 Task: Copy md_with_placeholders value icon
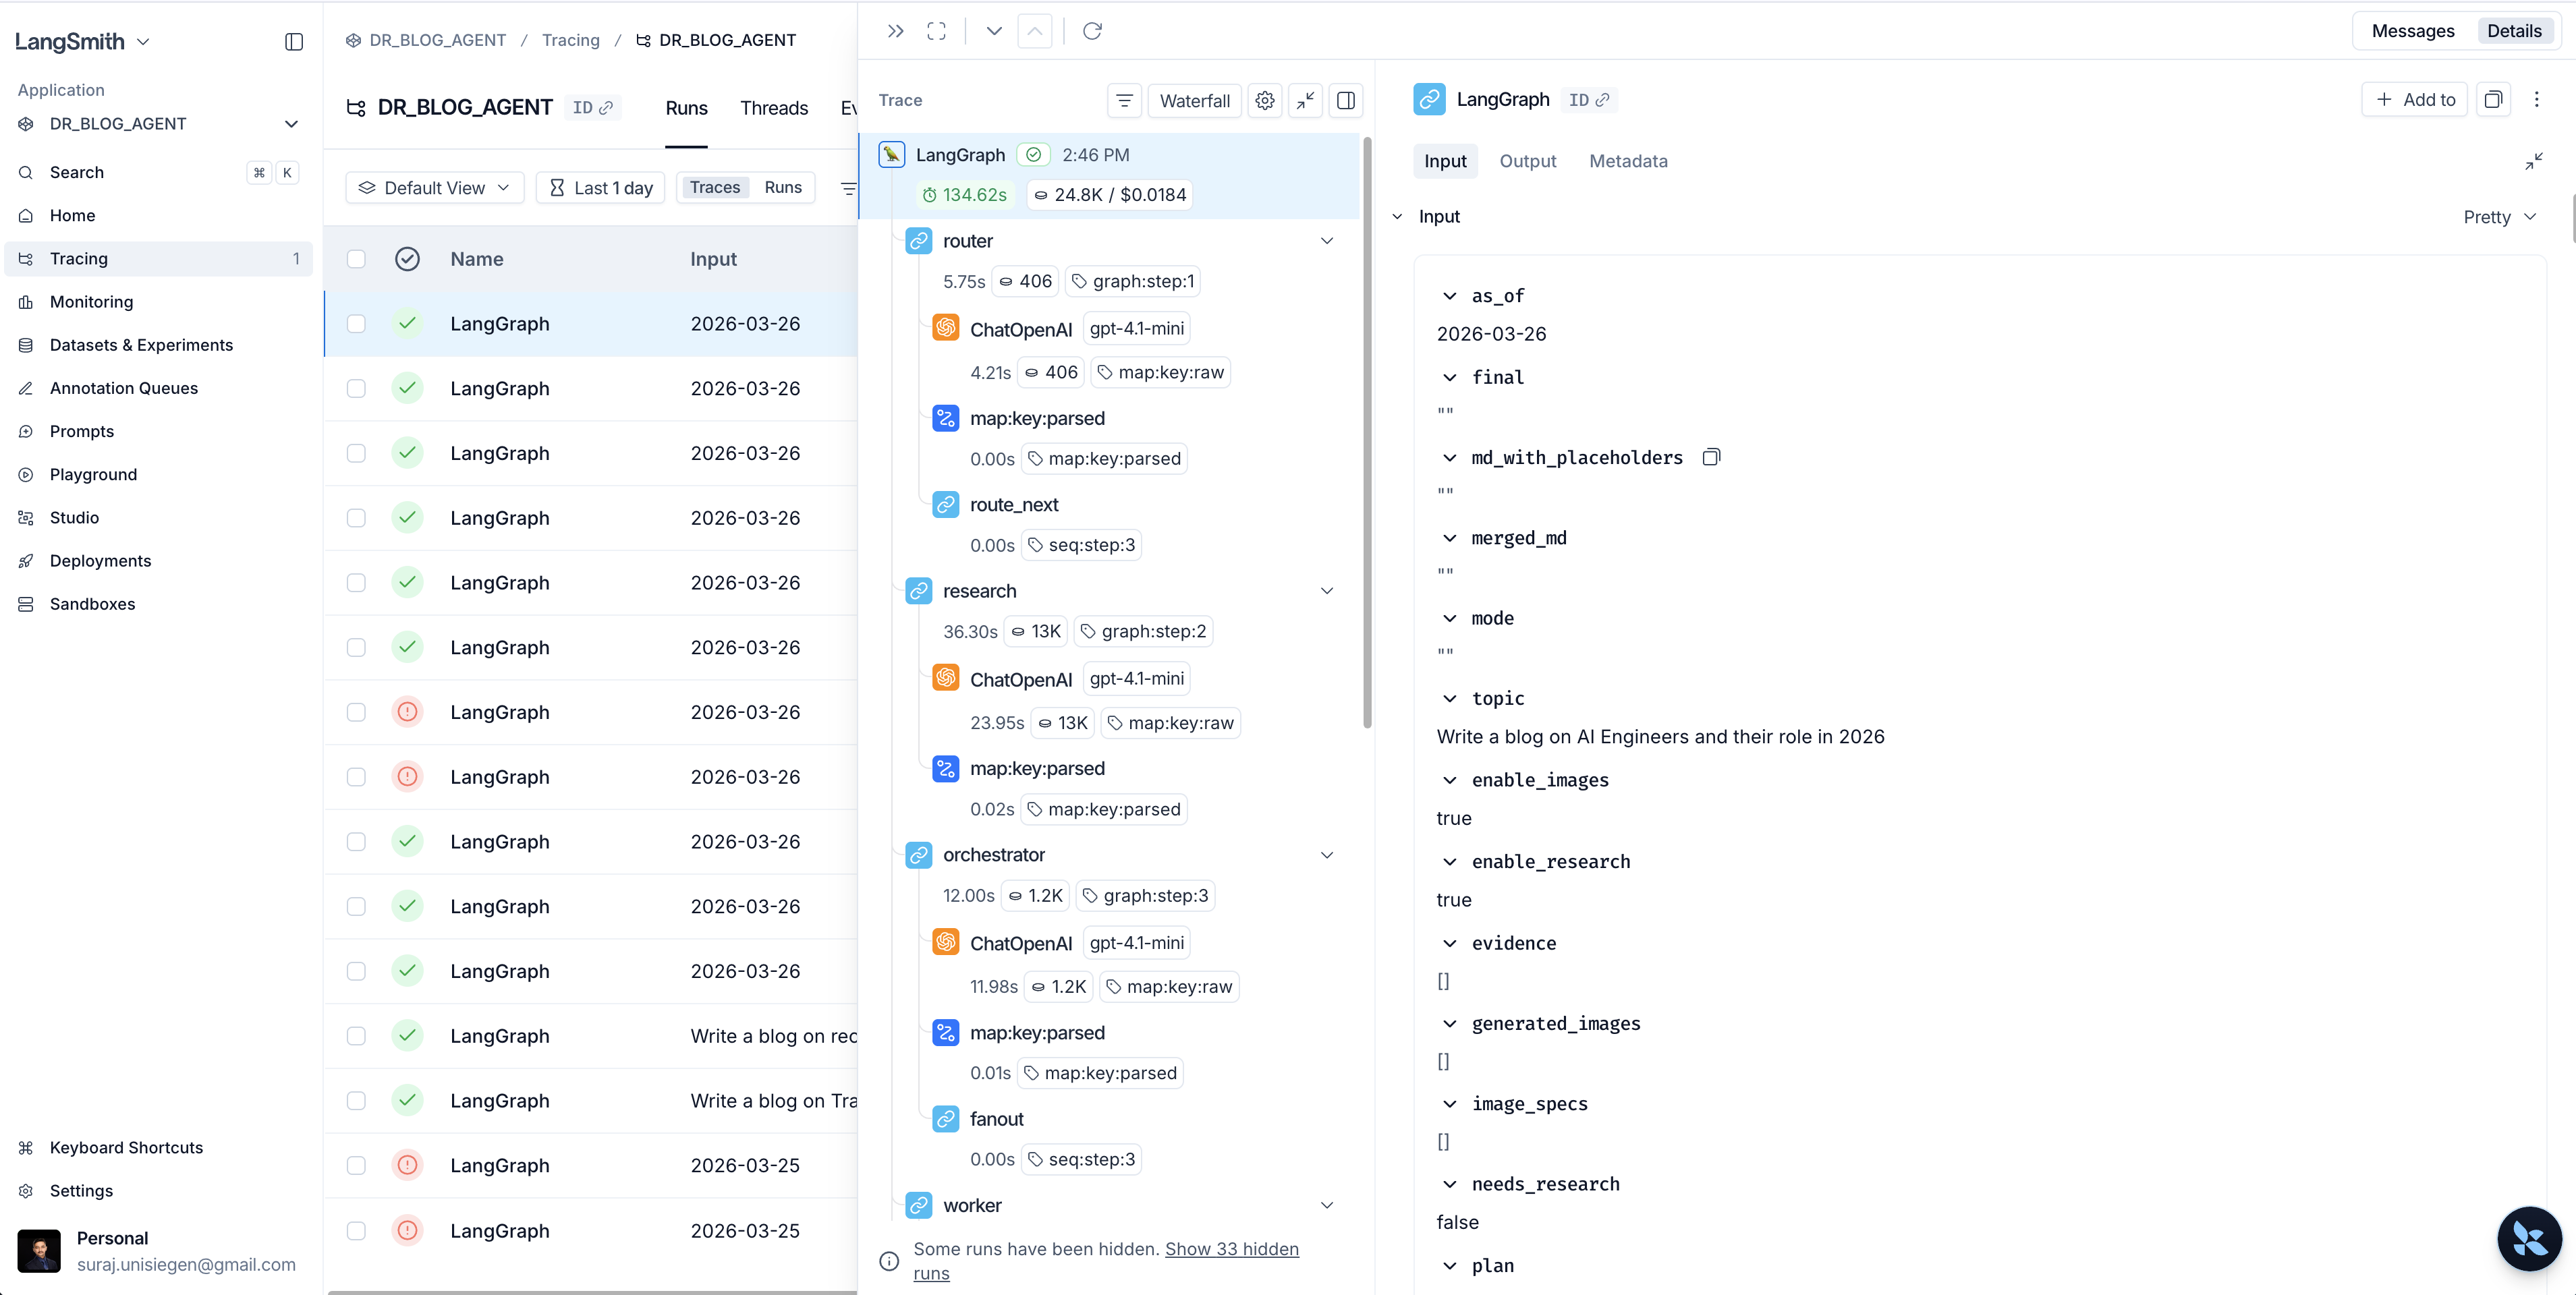click(1711, 457)
